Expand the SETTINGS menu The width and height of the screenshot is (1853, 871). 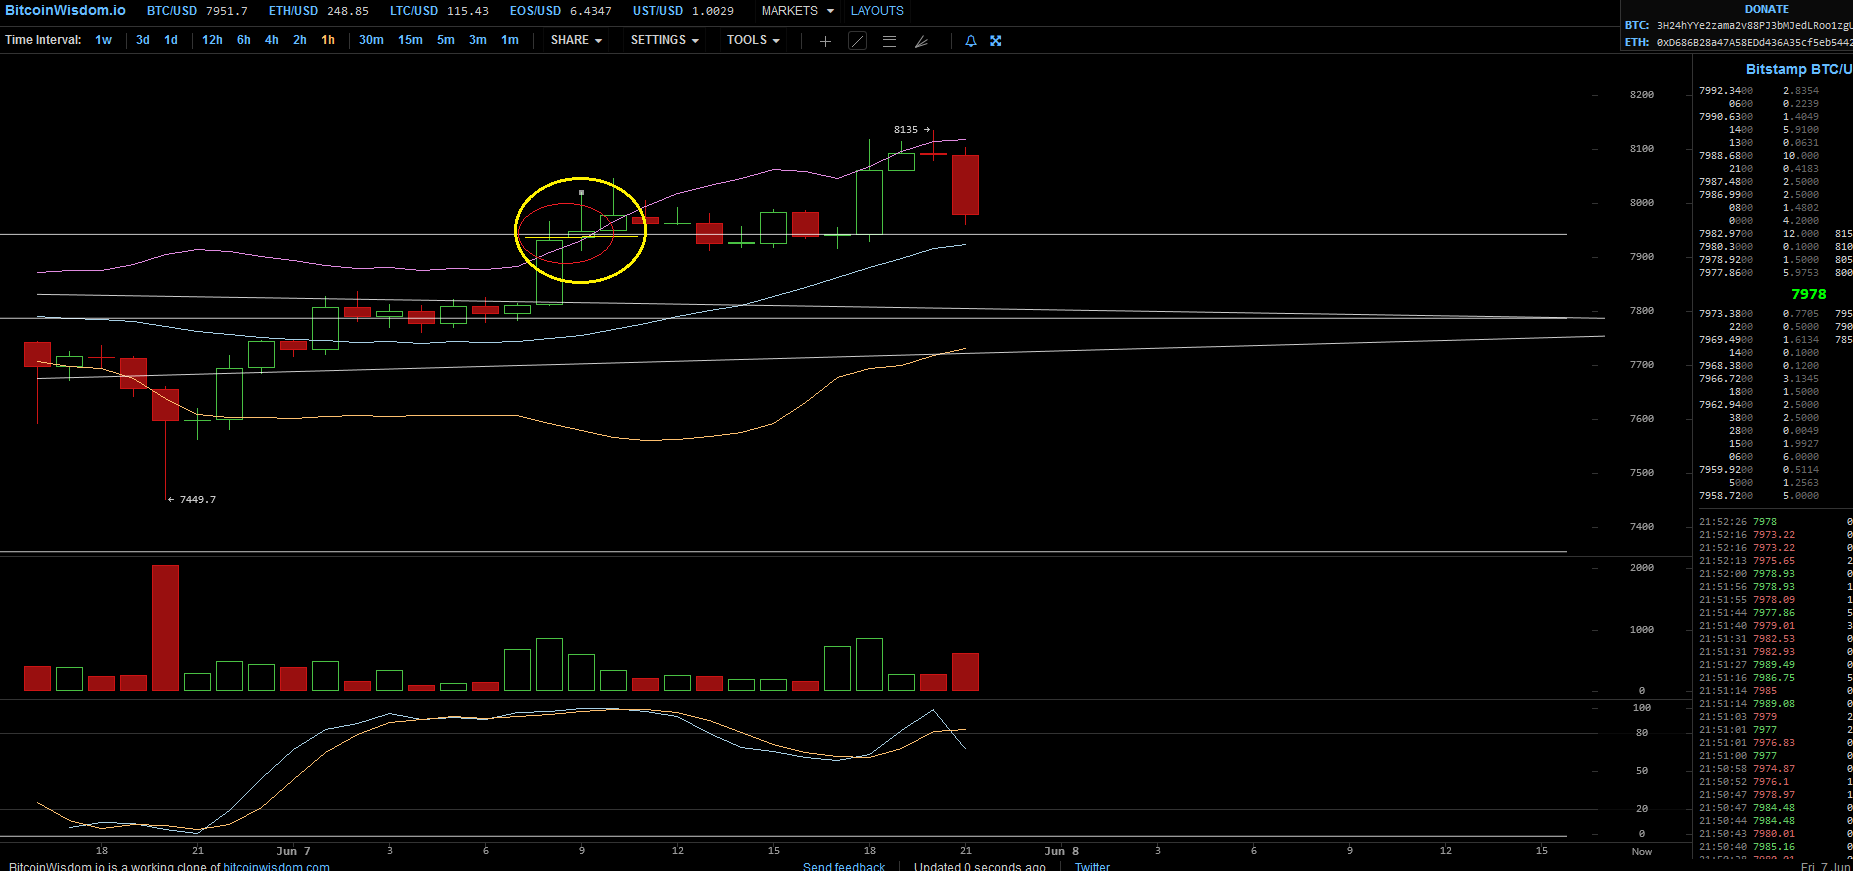664,40
